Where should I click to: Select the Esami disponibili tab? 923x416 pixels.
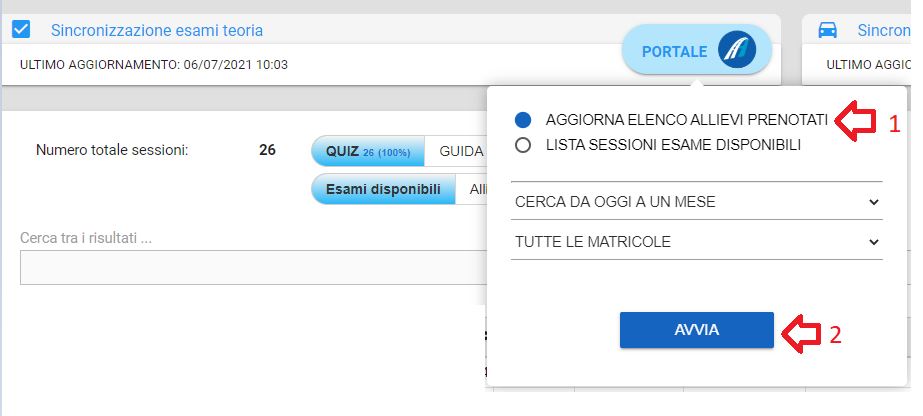pos(384,189)
